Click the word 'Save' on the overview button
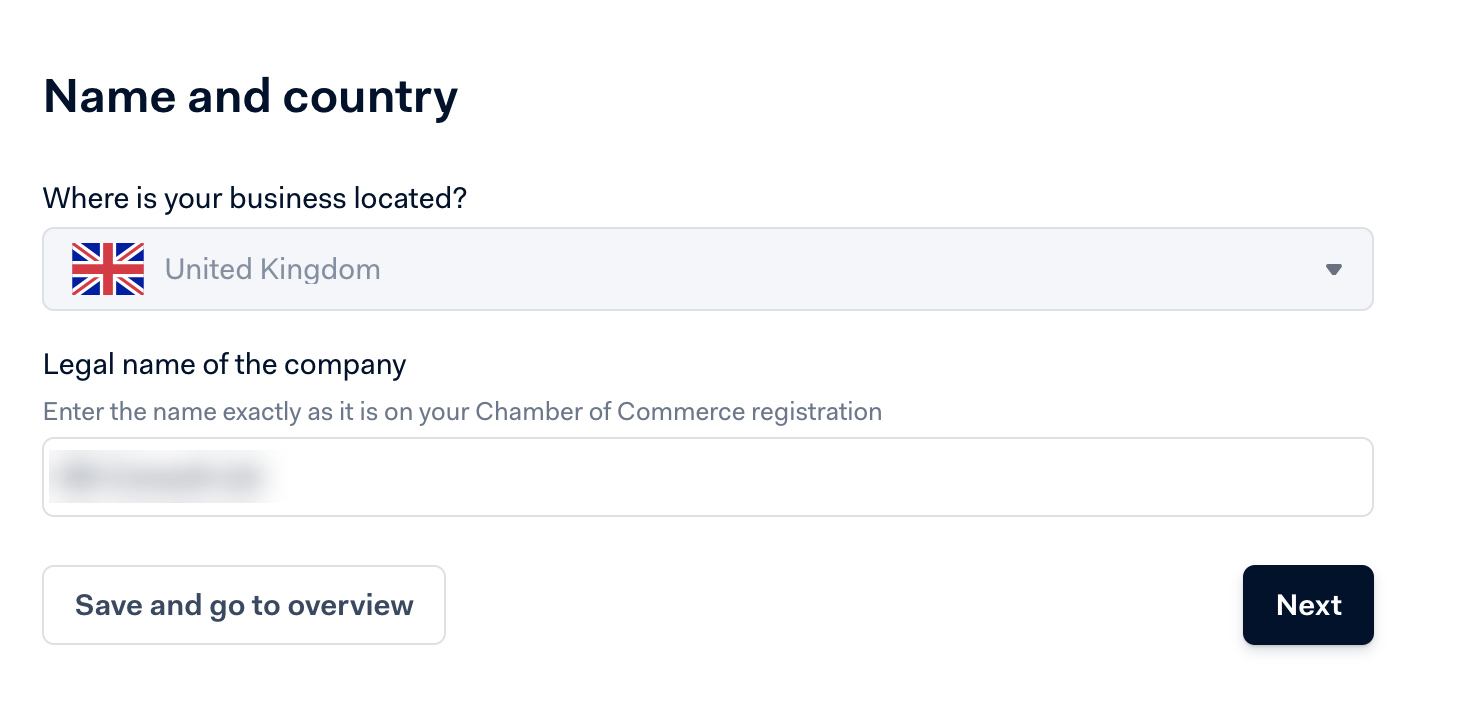The image size is (1460, 716). coord(106,605)
